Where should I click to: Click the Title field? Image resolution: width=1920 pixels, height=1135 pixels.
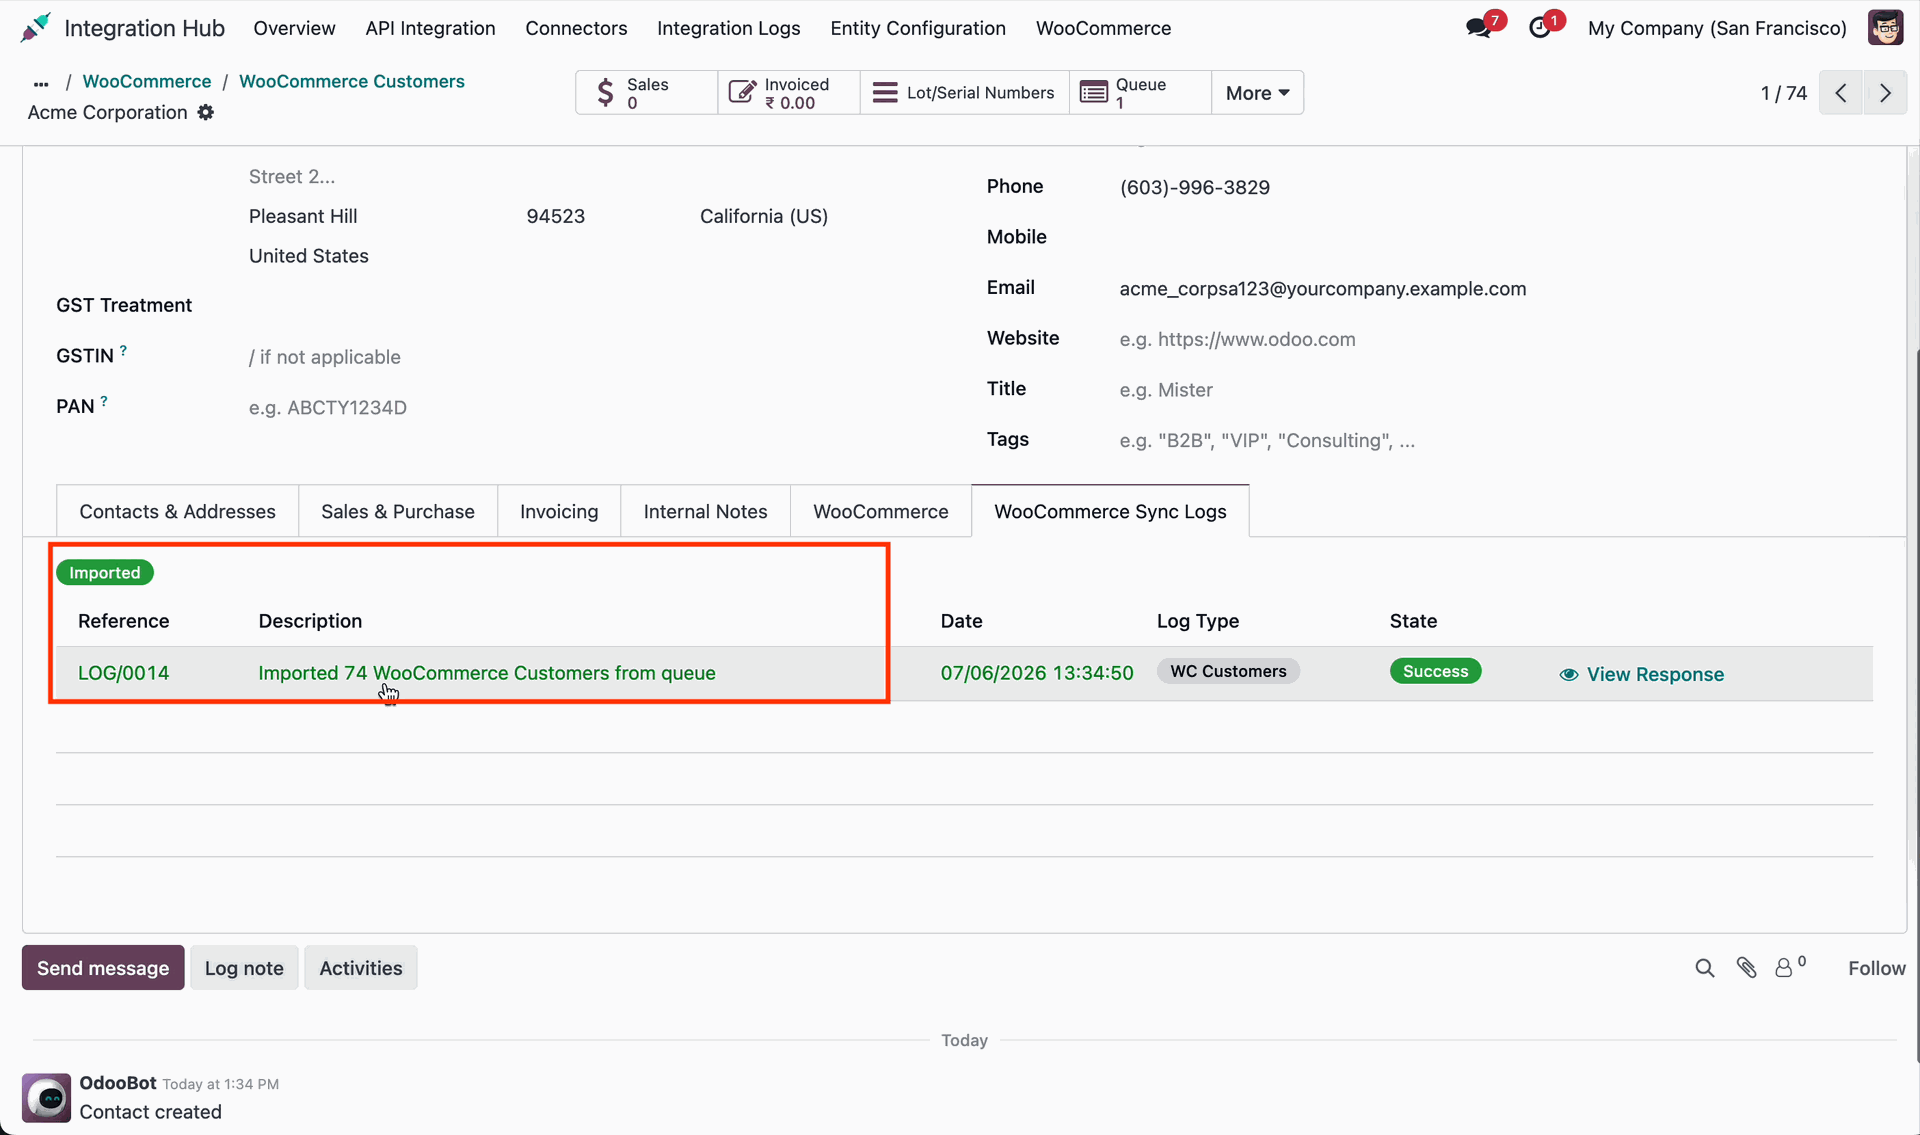[1495, 390]
